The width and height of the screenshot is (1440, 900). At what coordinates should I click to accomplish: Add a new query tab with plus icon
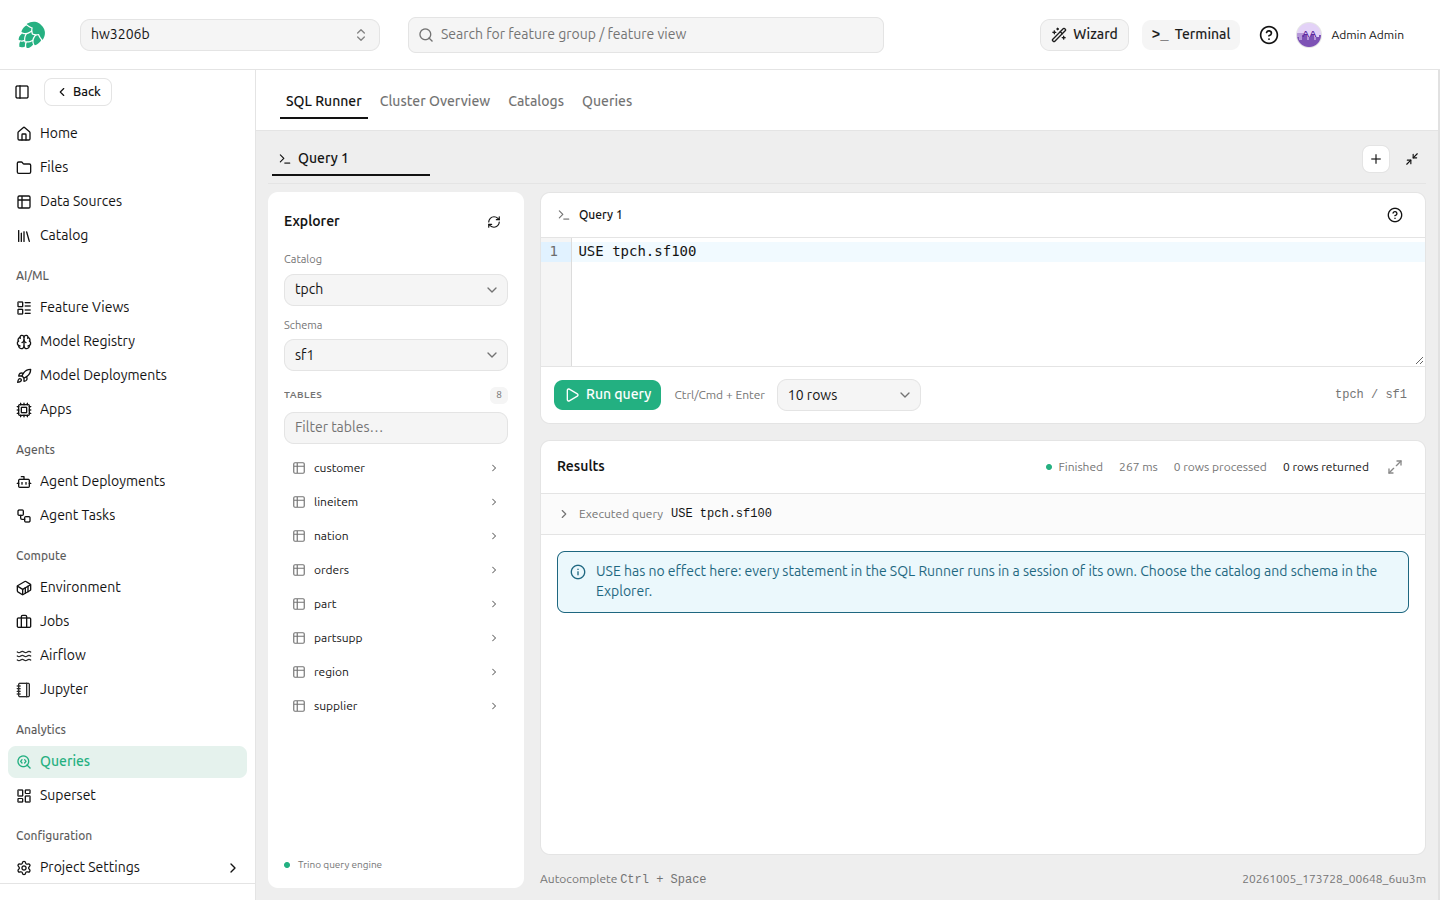click(x=1376, y=159)
